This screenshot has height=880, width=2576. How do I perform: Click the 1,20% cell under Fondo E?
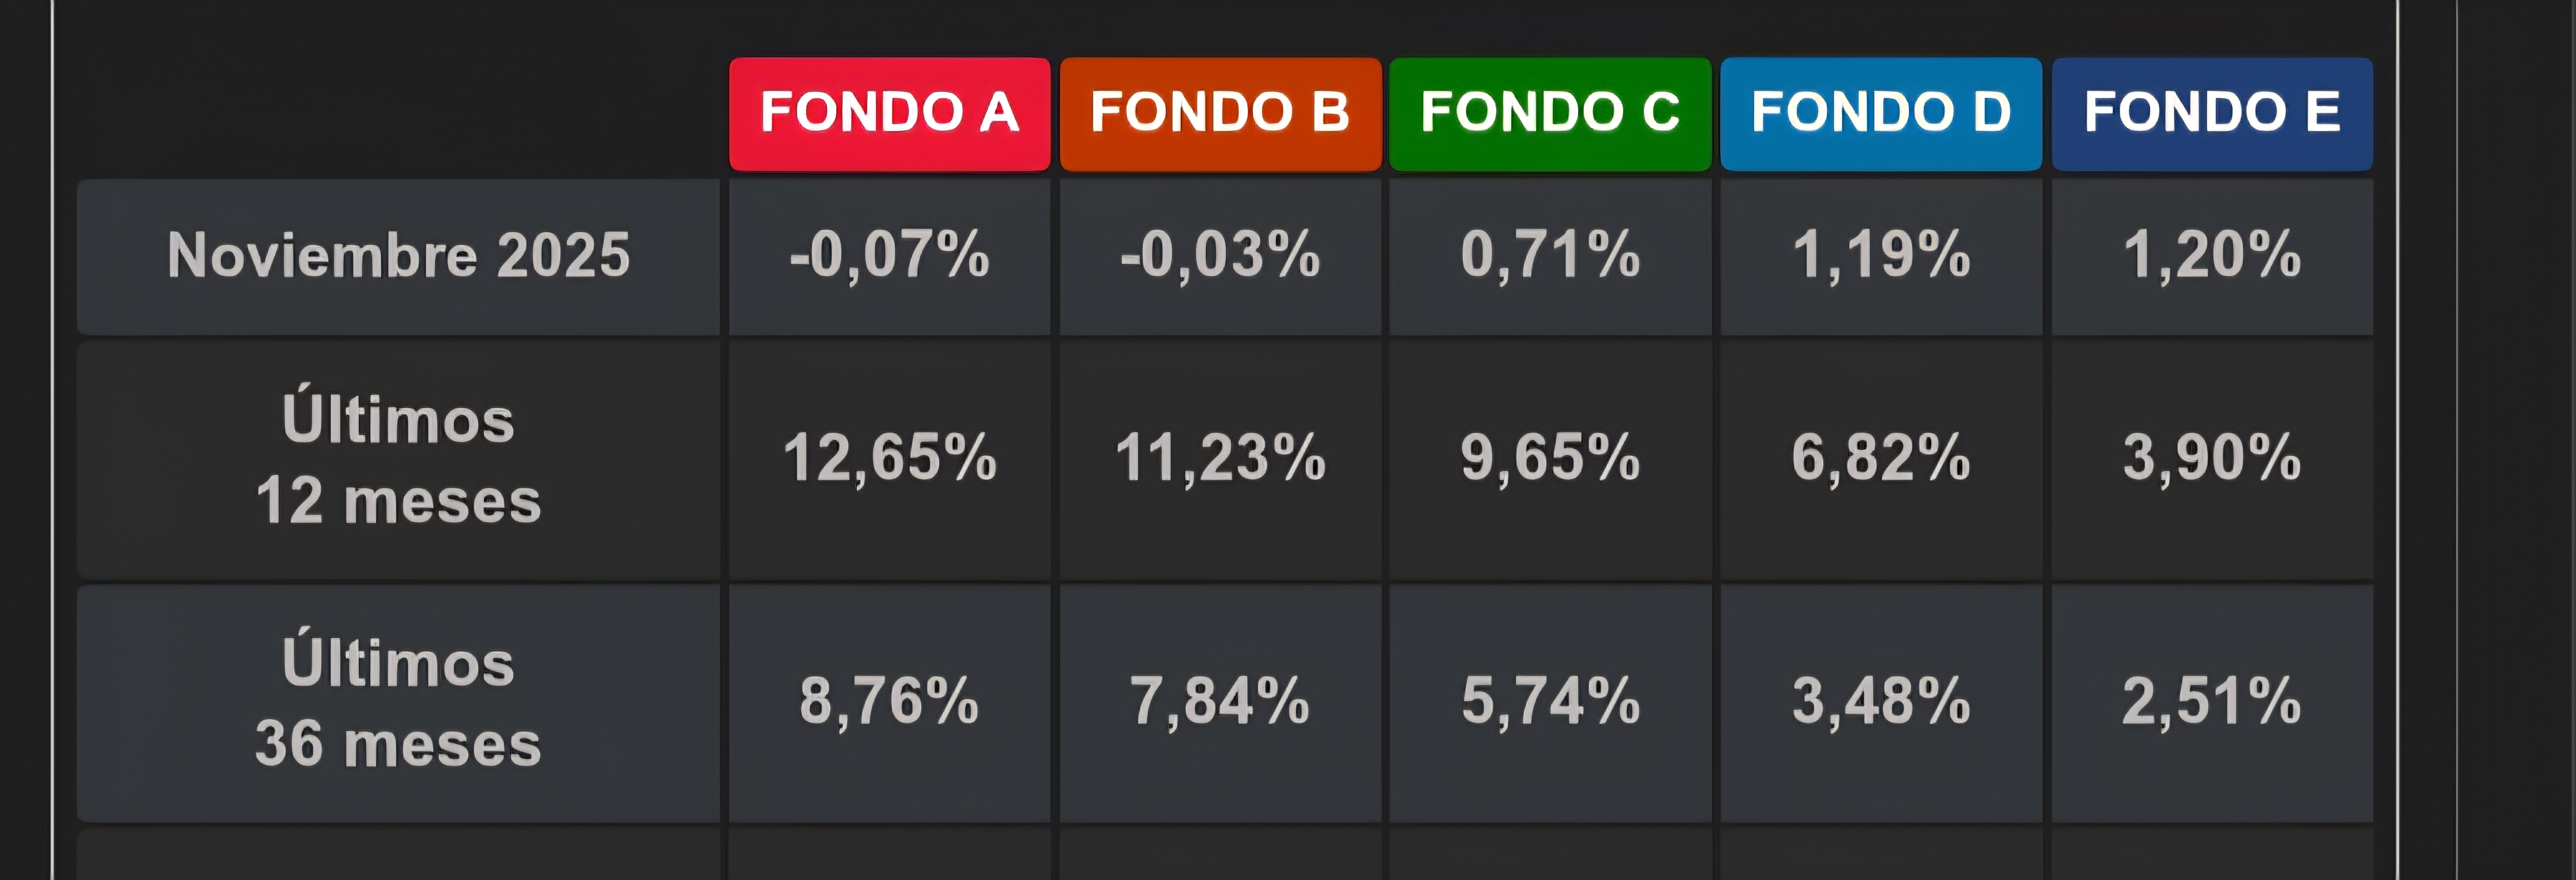tap(2212, 256)
